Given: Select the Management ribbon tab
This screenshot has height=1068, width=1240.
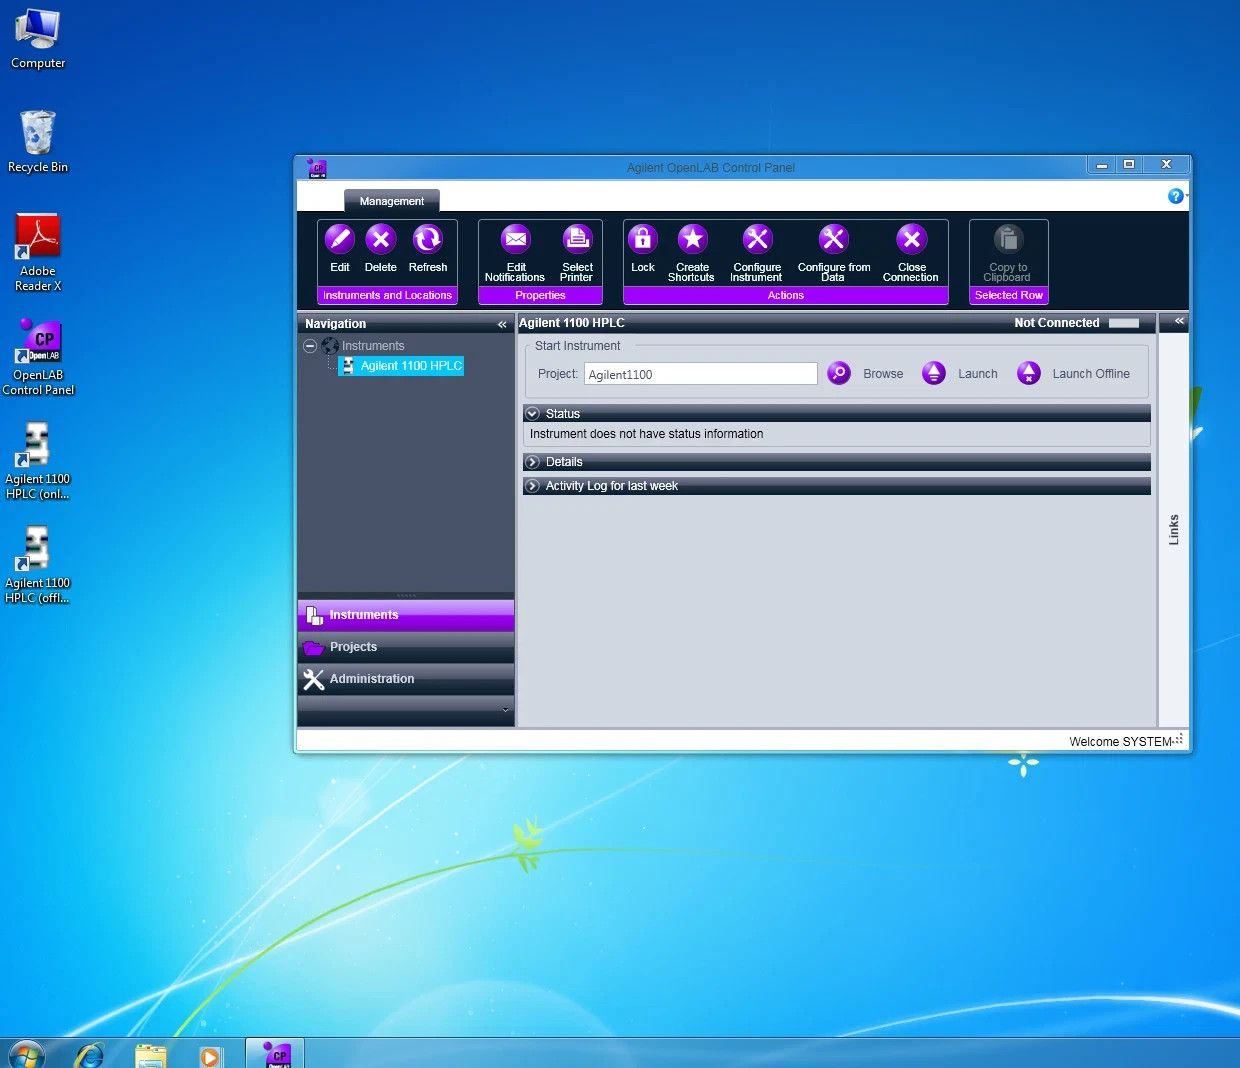Looking at the screenshot, I should click(x=391, y=200).
